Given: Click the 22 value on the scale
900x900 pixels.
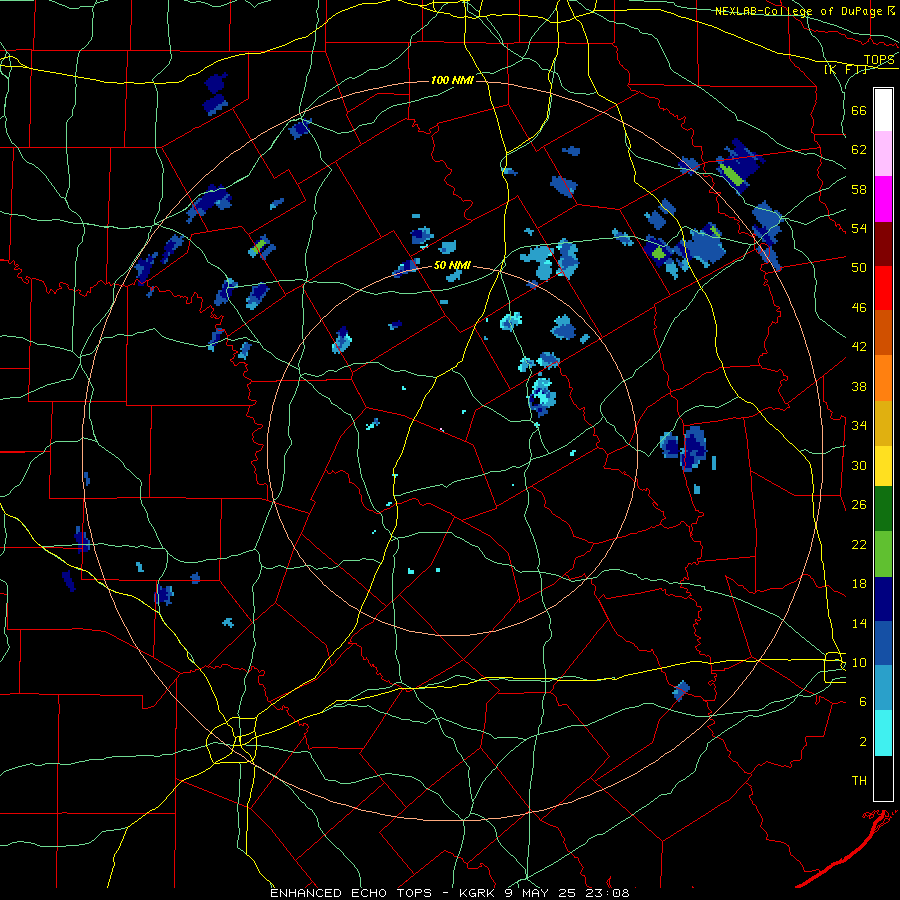Looking at the screenshot, I should tap(859, 544).
